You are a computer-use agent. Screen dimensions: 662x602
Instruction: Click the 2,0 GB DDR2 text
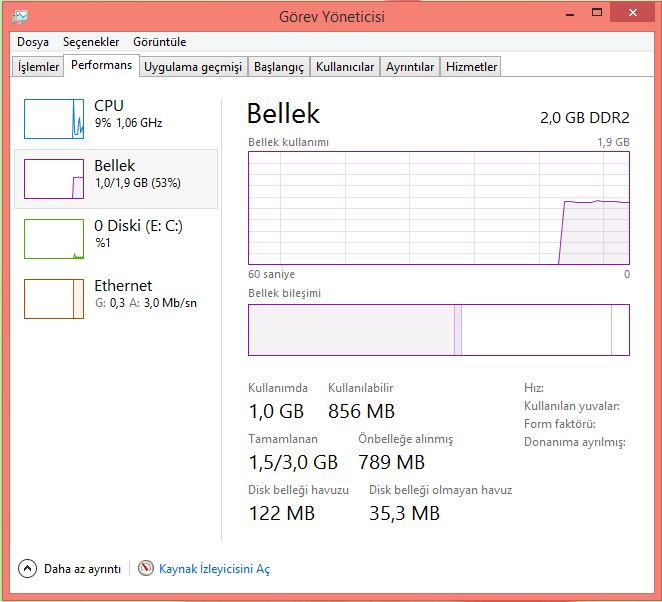pos(585,117)
